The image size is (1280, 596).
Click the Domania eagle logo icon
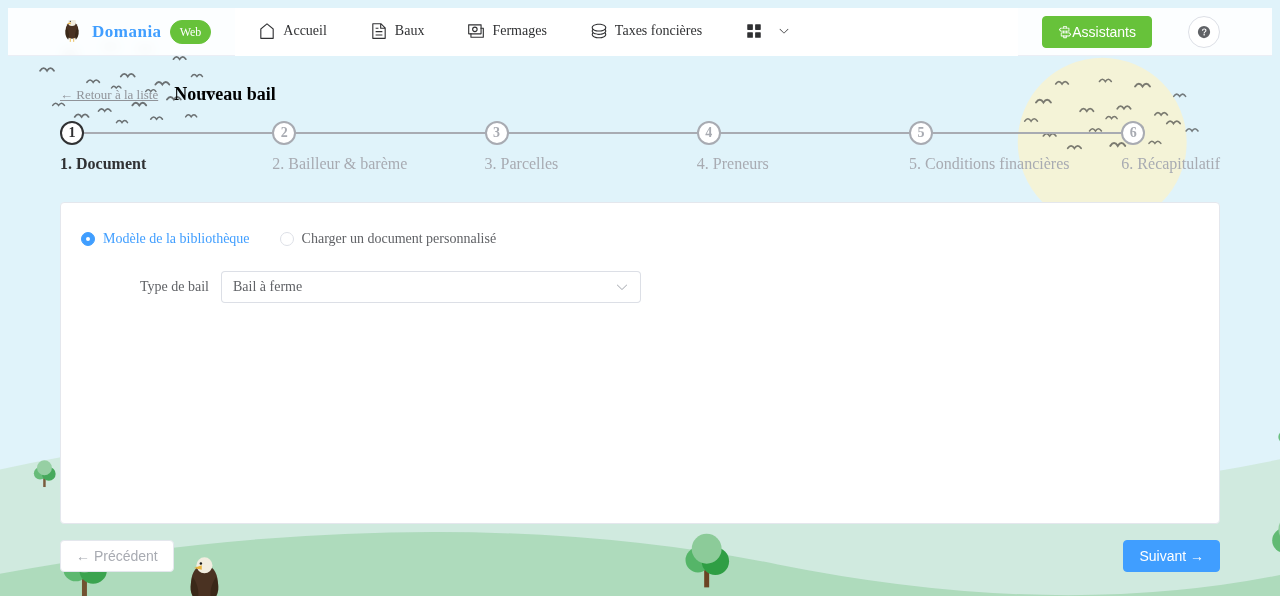(x=72, y=31)
